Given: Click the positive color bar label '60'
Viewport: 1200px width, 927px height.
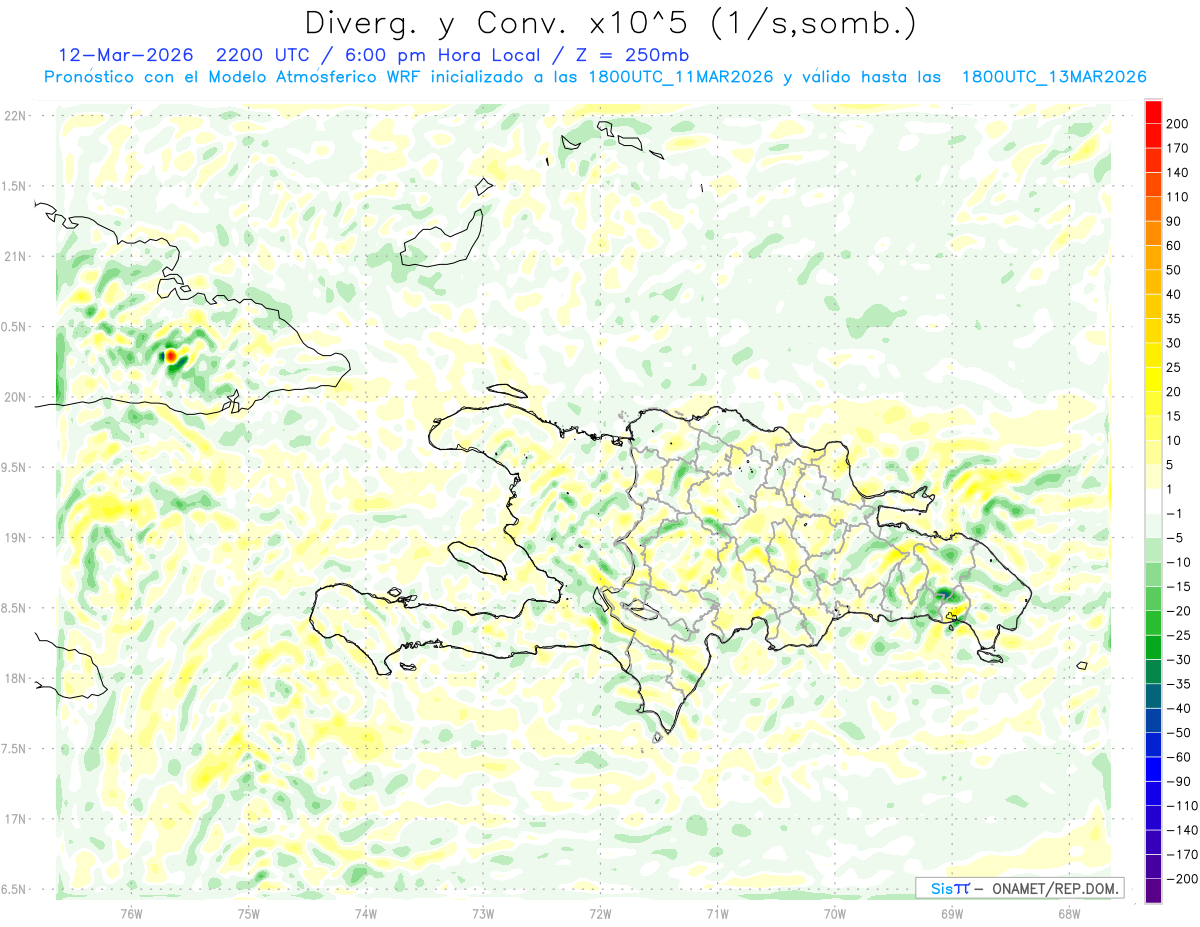Looking at the screenshot, I should pos(1174,246).
